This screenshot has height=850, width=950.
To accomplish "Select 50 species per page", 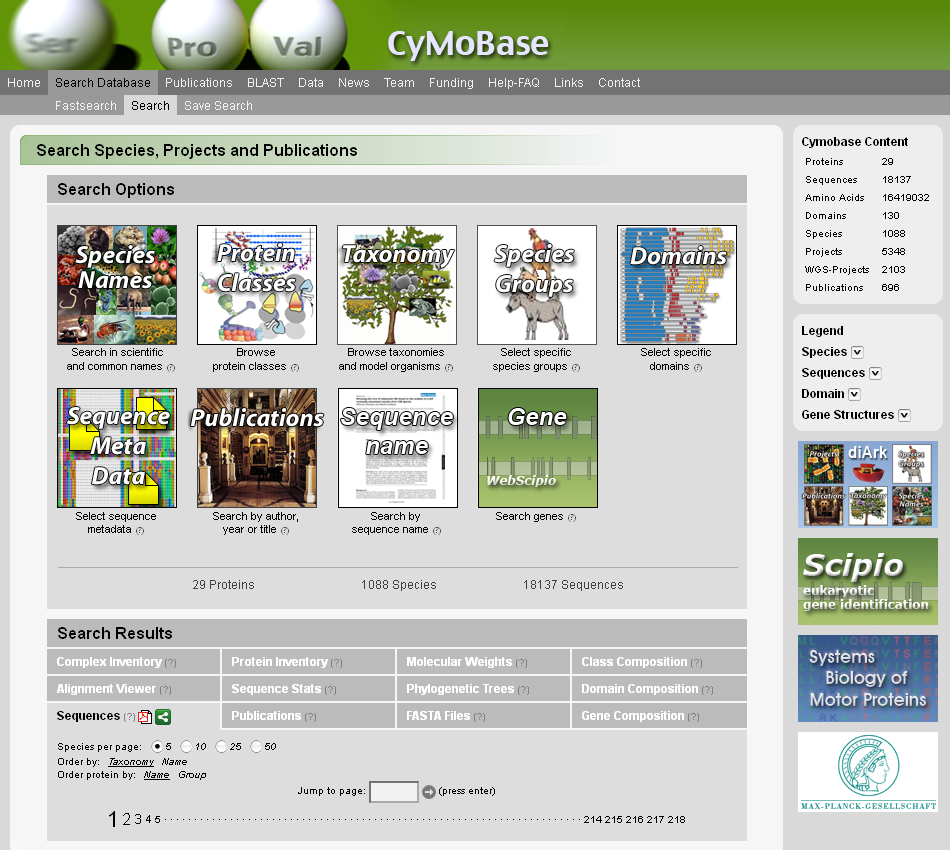I will [x=256, y=746].
